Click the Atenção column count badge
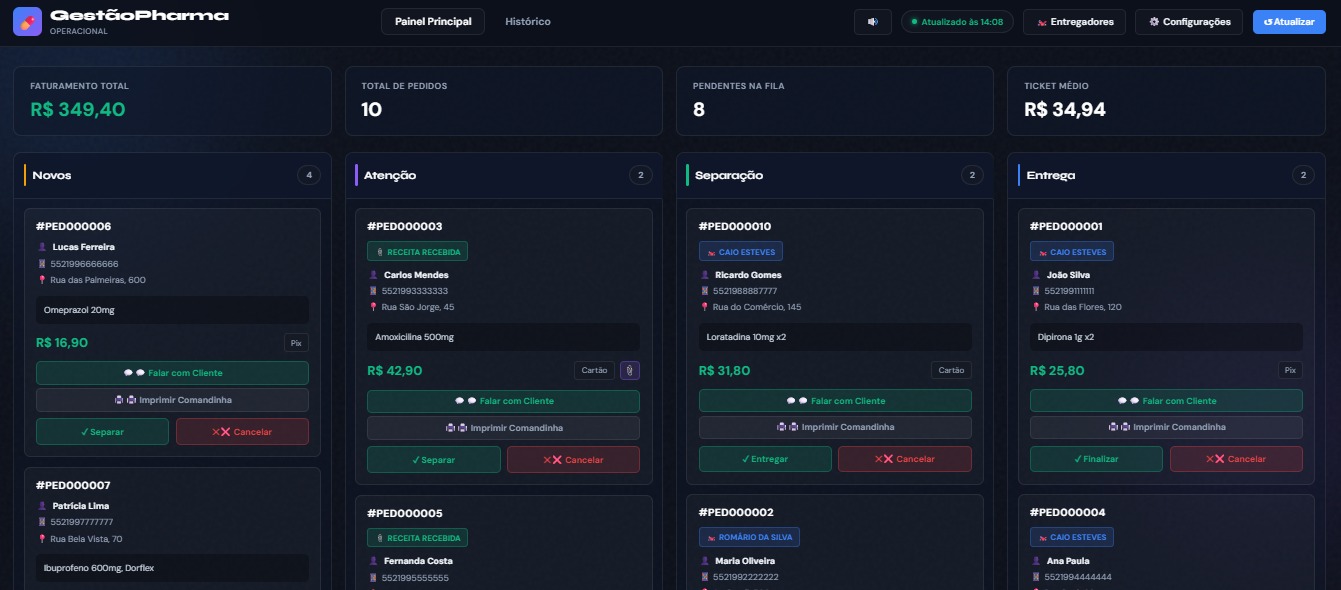The image size is (1341, 590). (640, 176)
